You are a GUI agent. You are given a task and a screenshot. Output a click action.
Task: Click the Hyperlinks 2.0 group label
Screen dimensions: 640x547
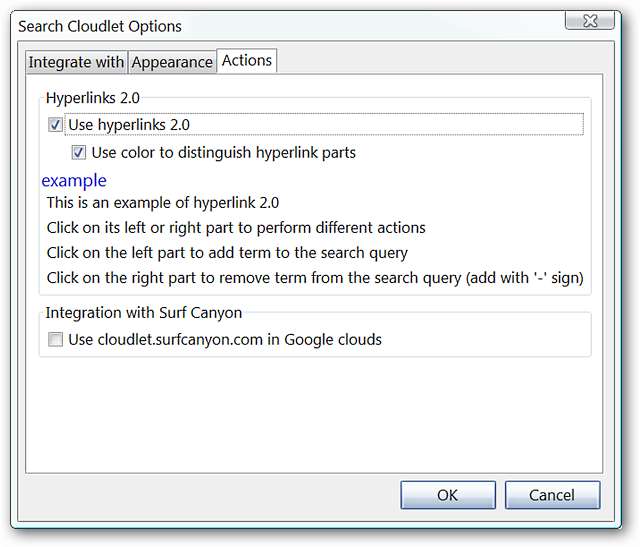89,98
